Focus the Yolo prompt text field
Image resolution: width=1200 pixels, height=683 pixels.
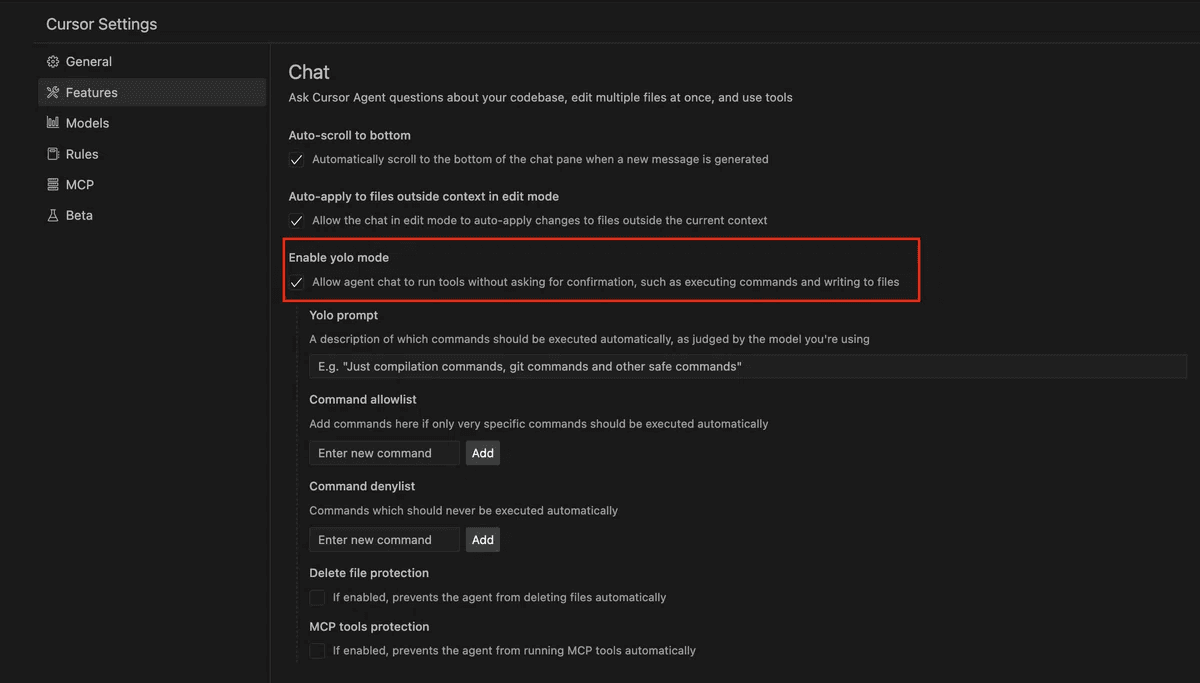click(x=747, y=367)
